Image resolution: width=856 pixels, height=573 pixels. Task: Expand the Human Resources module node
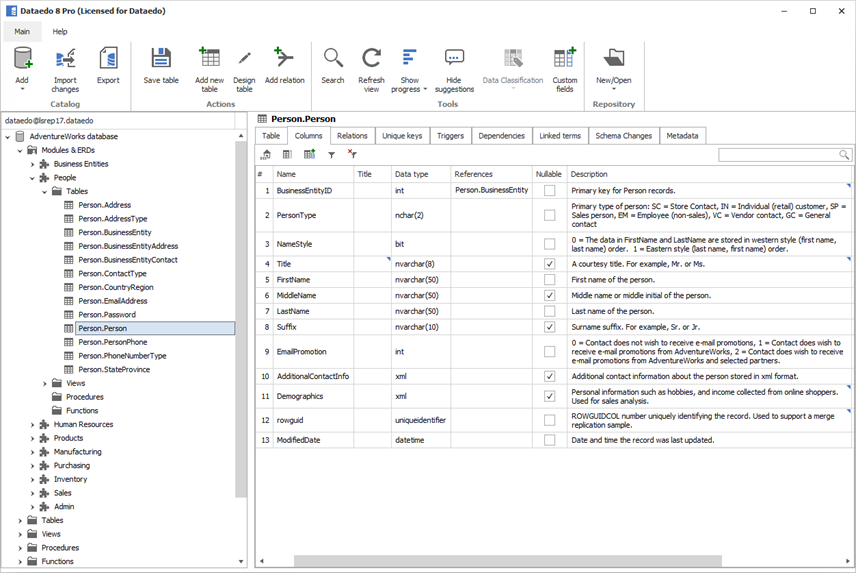point(32,424)
